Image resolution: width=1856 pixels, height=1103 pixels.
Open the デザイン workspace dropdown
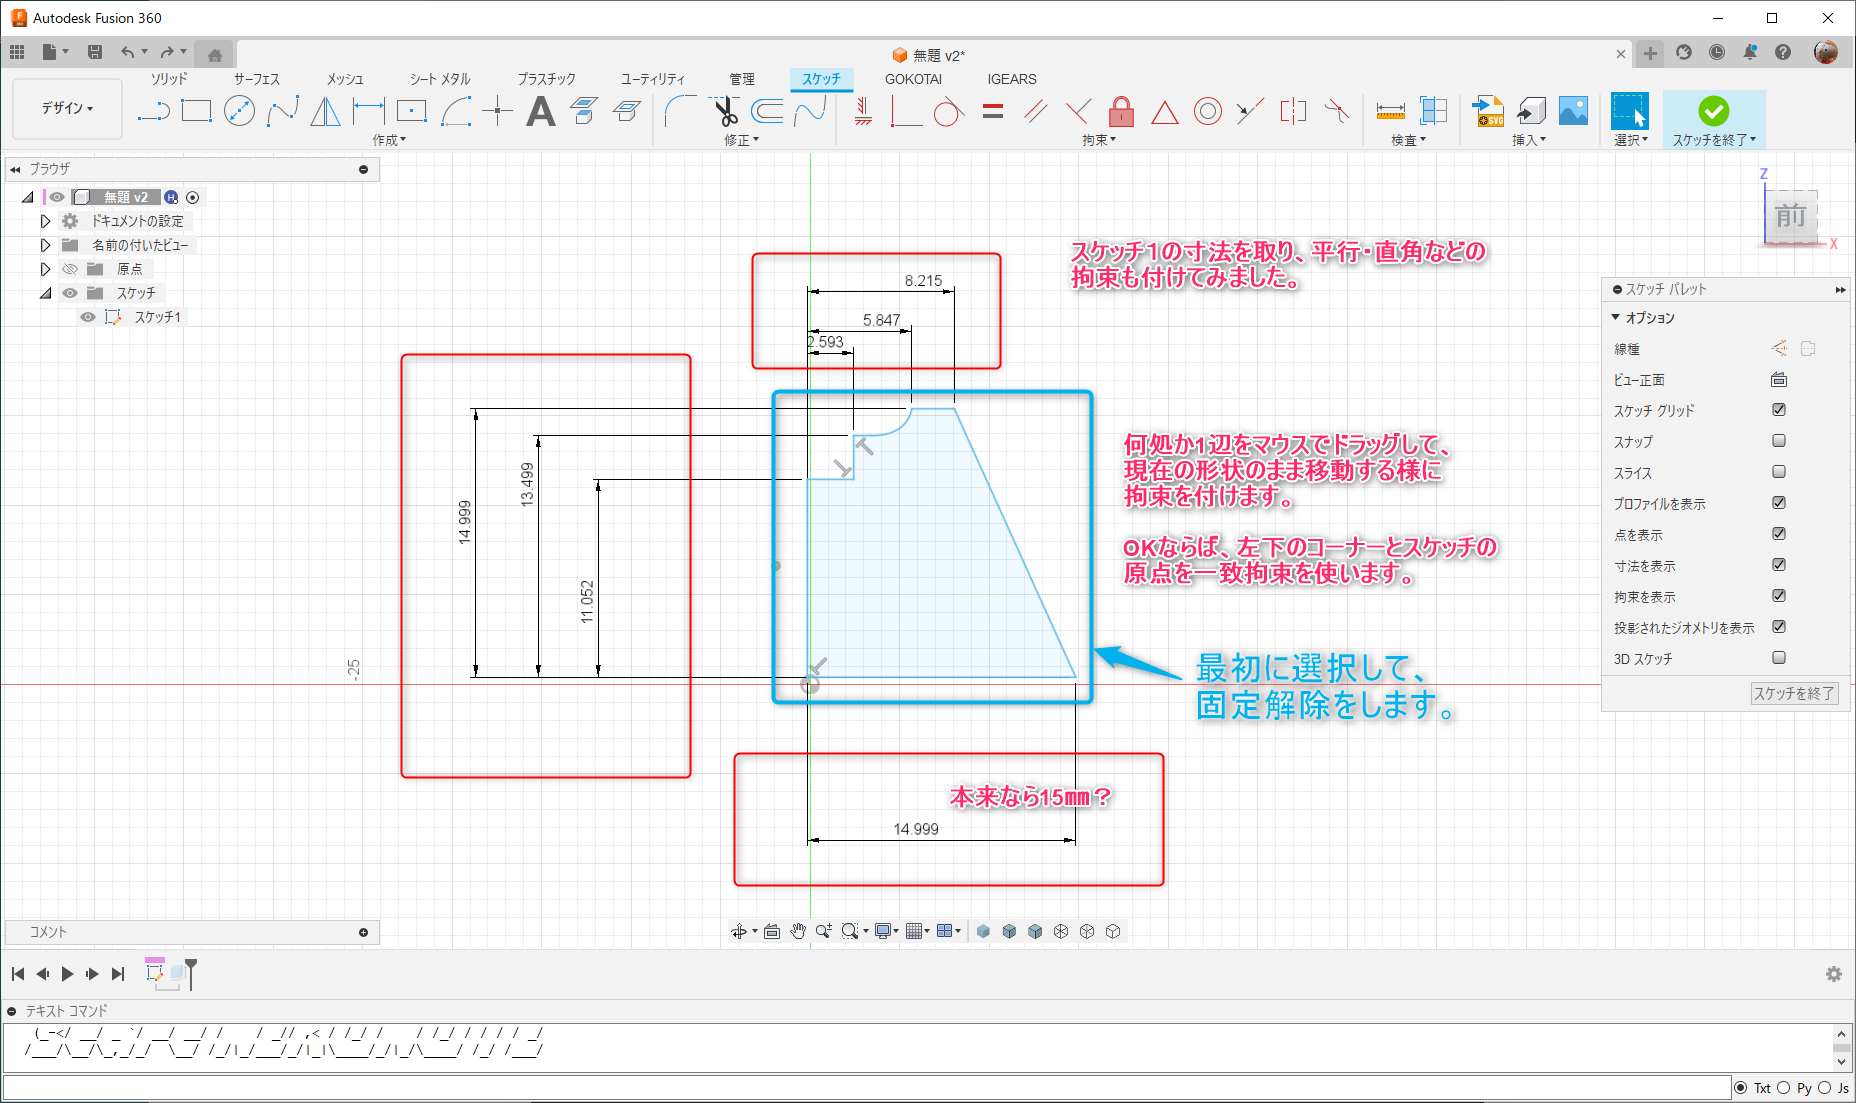pyautogui.click(x=67, y=108)
